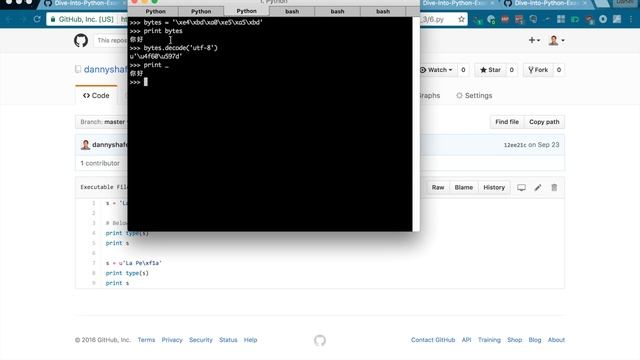Viewport: 640px width, 360px height.
Task: Open the footer Help link
Action: pos(251,340)
